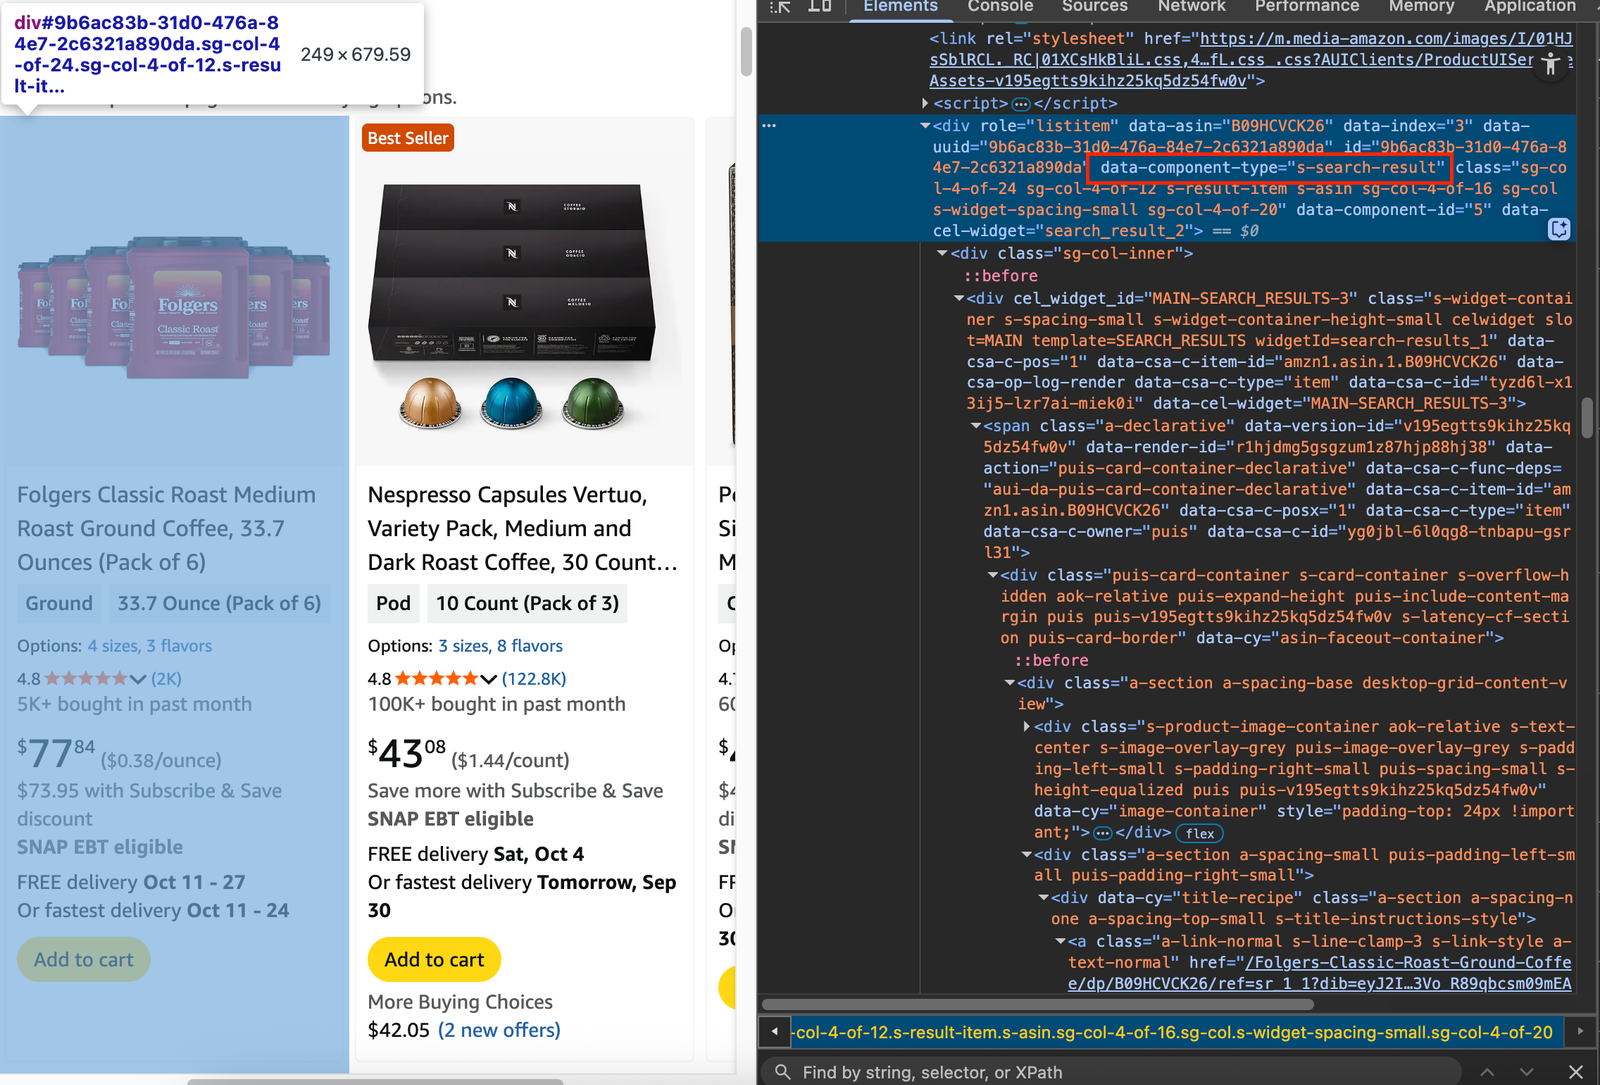
Task: Click the accessibility person icon overlay
Action: click(1551, 64)
